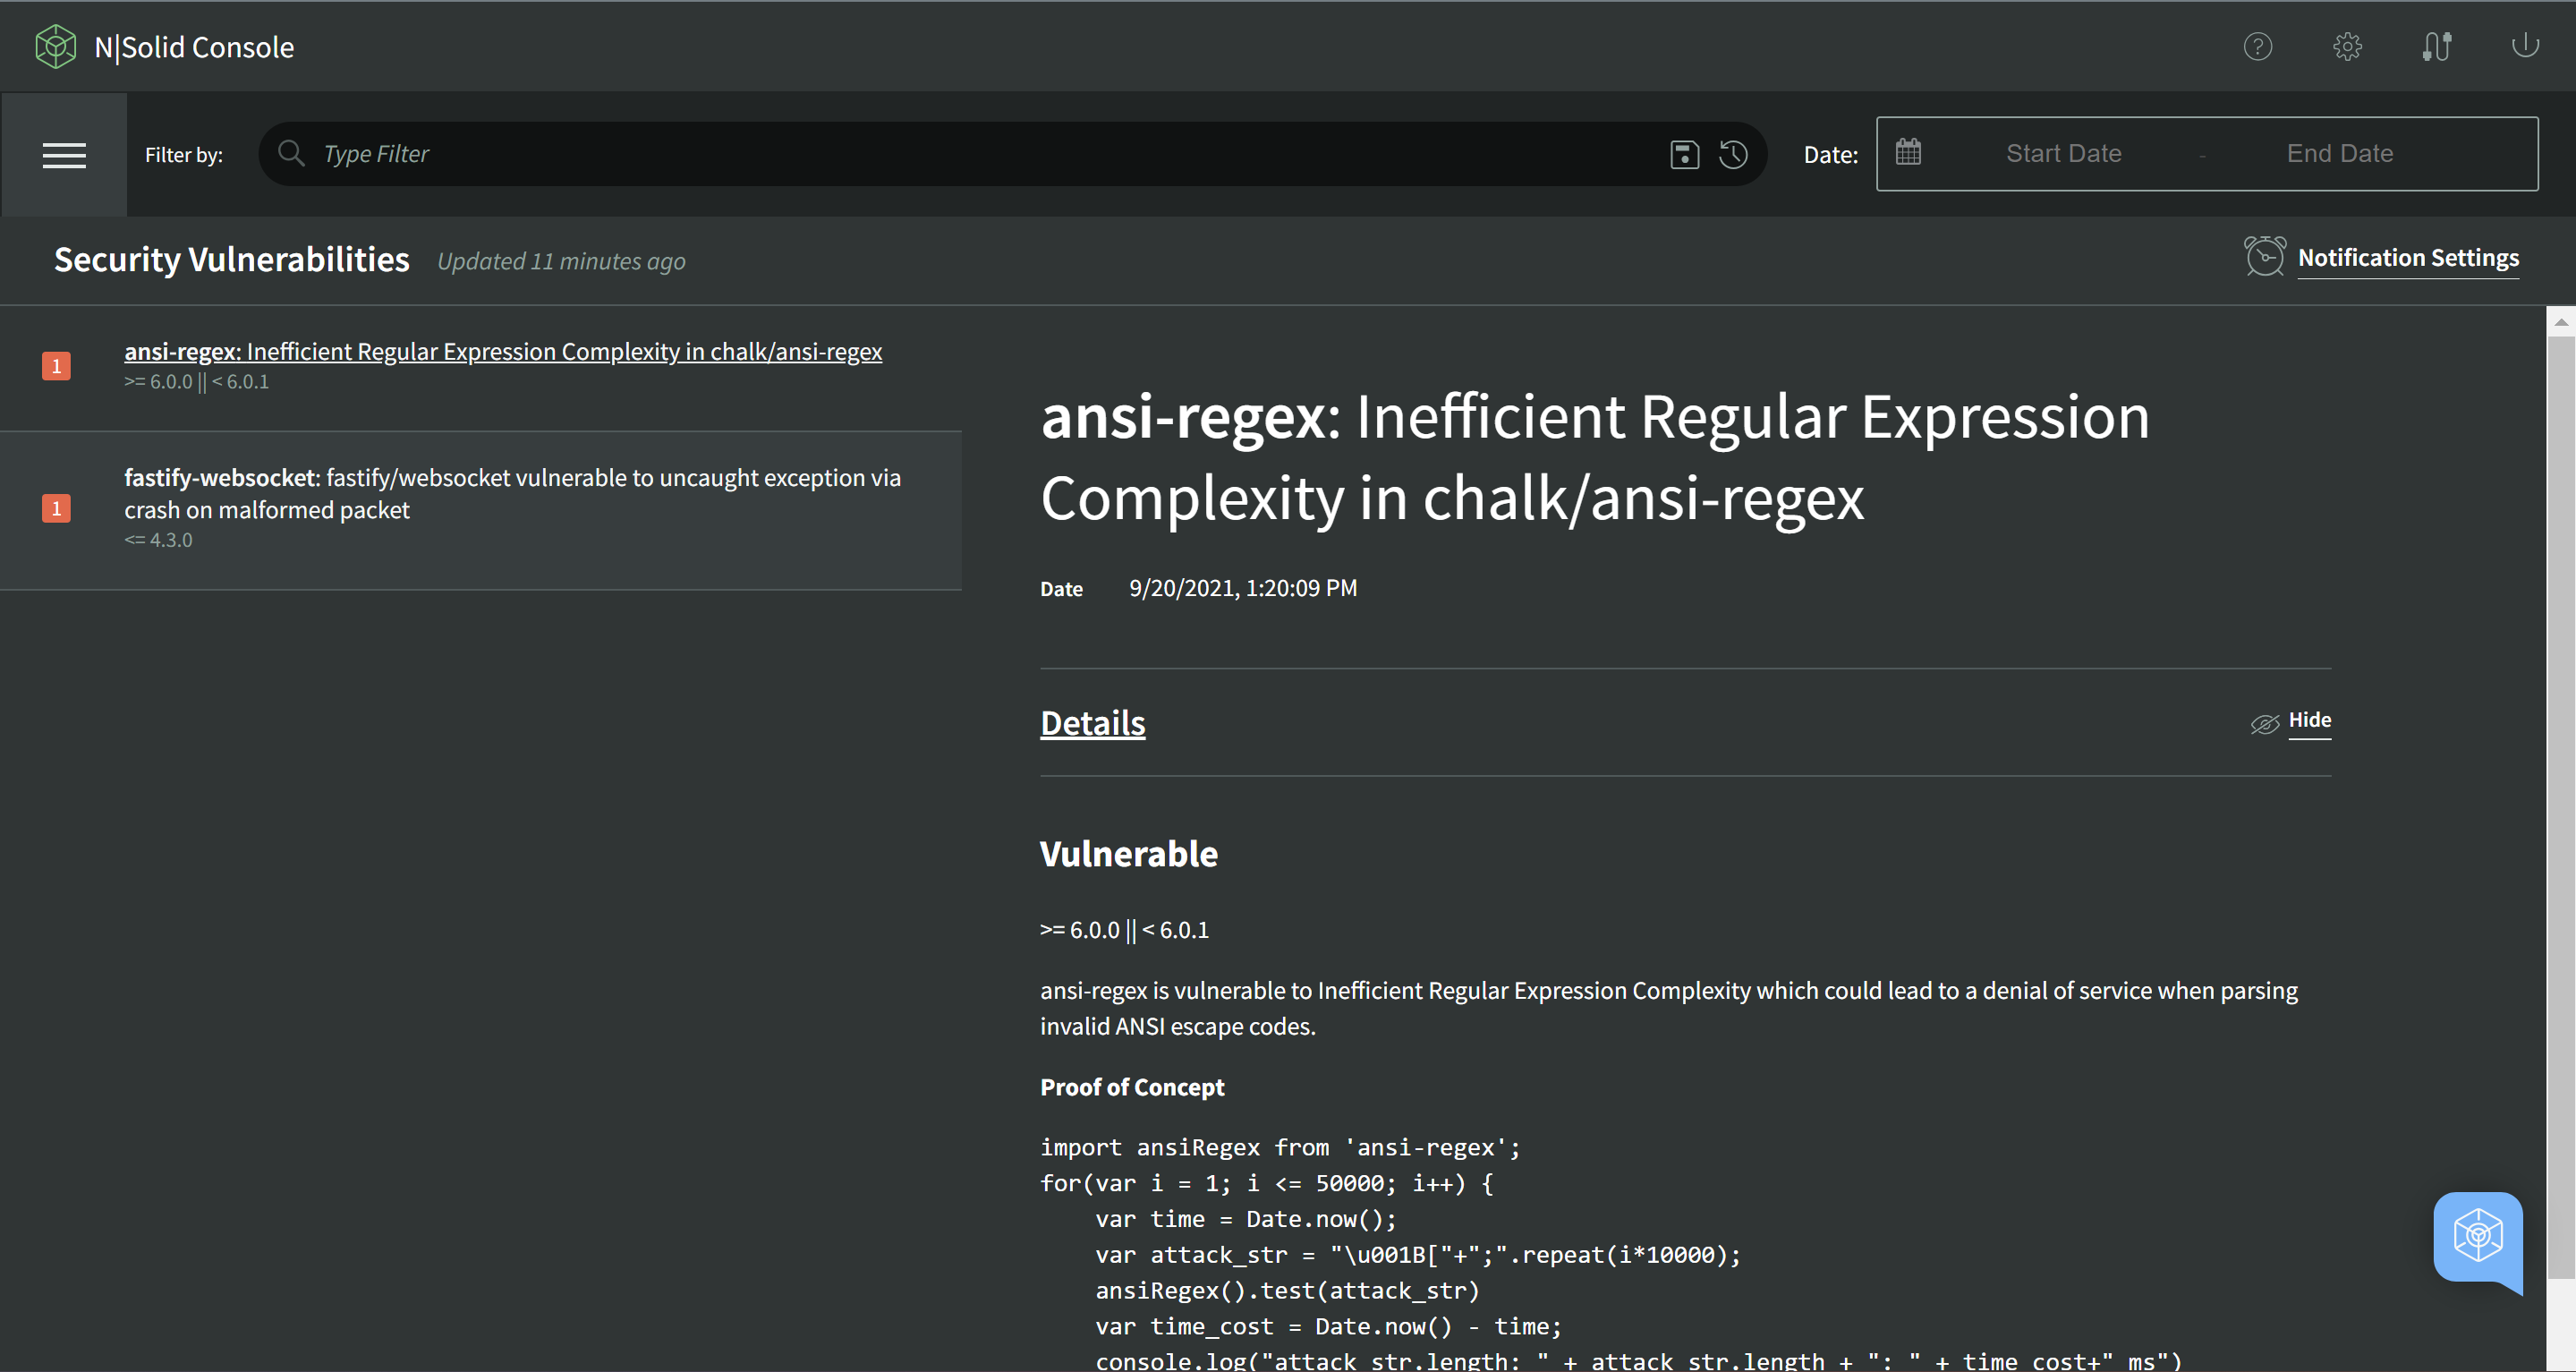Click the '<= 4.3.0' version text
This screenshot has height=1372, width=2576.
[x=158, y=540]
